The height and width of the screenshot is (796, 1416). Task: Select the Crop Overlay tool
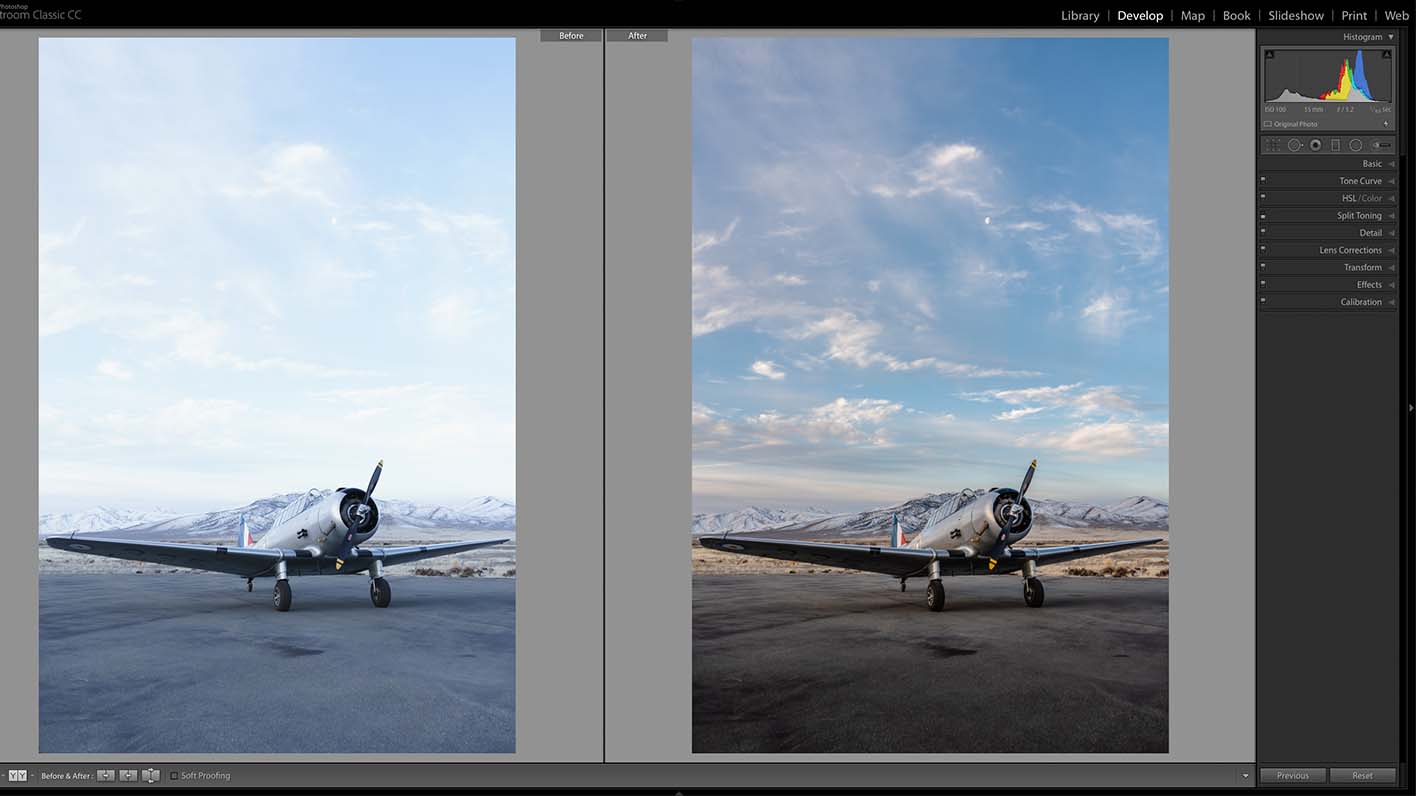[1271, 144]
